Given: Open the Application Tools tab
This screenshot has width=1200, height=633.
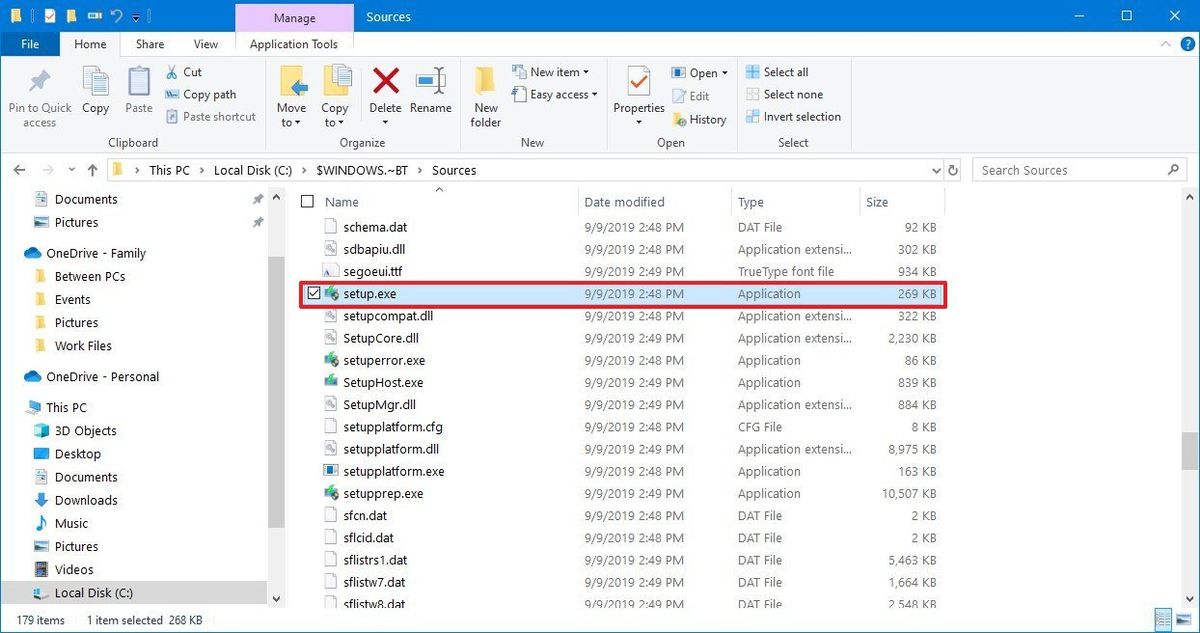Looking at the screenshot, I should (293, 44).
